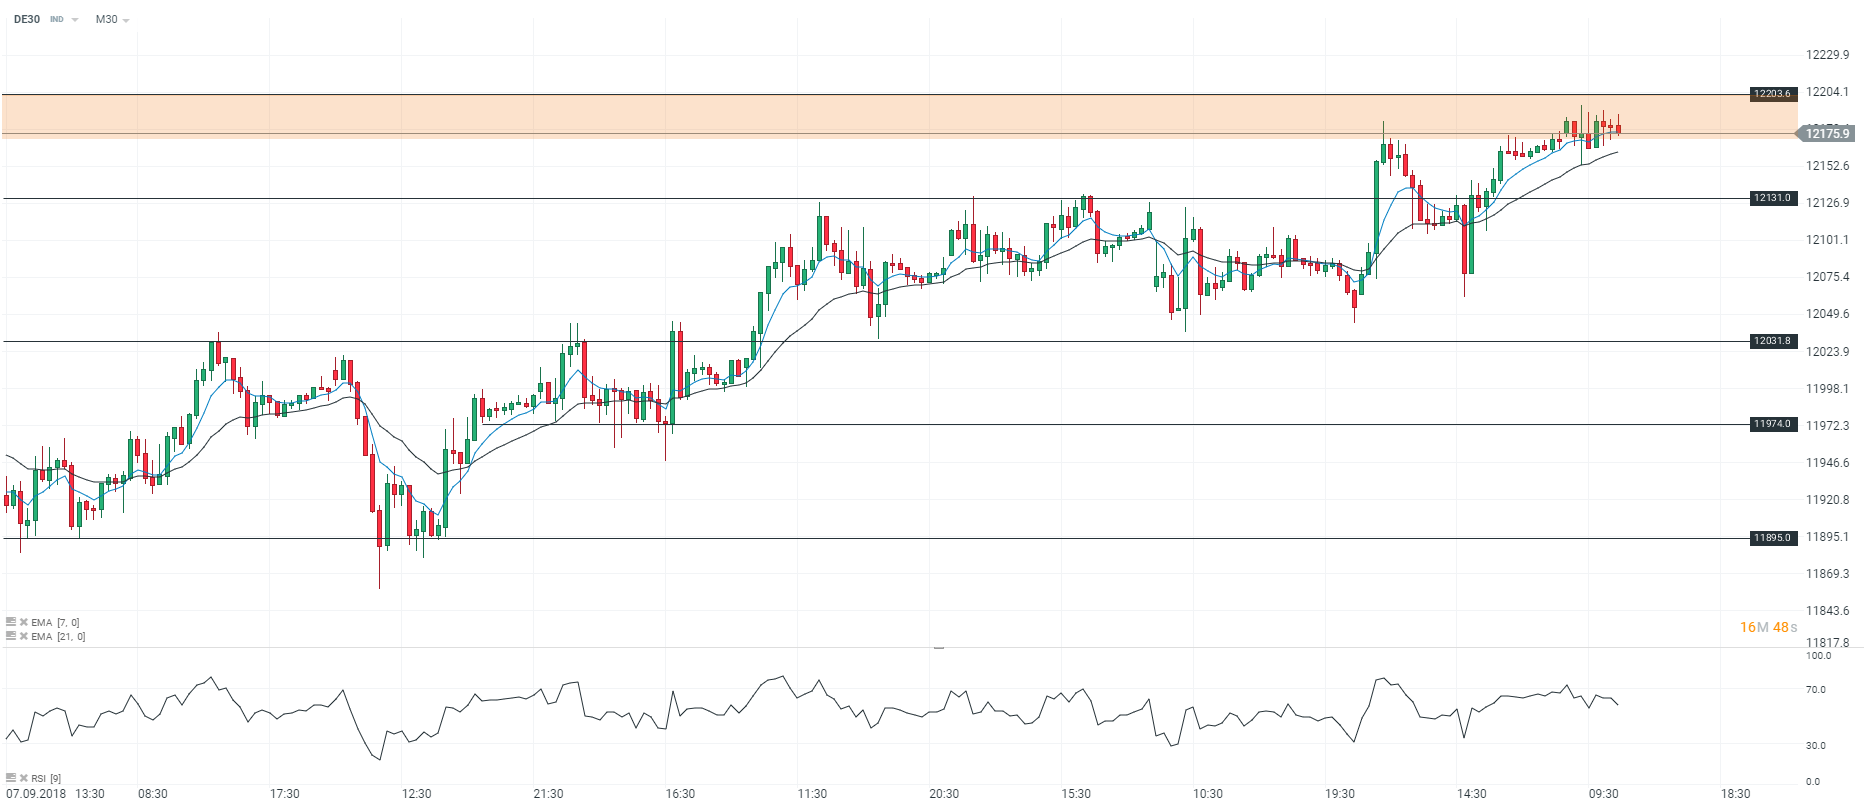Select the 12031.8 horizontal line label
This screenshot has height=811, width=1866.
tap(1772, 341)
